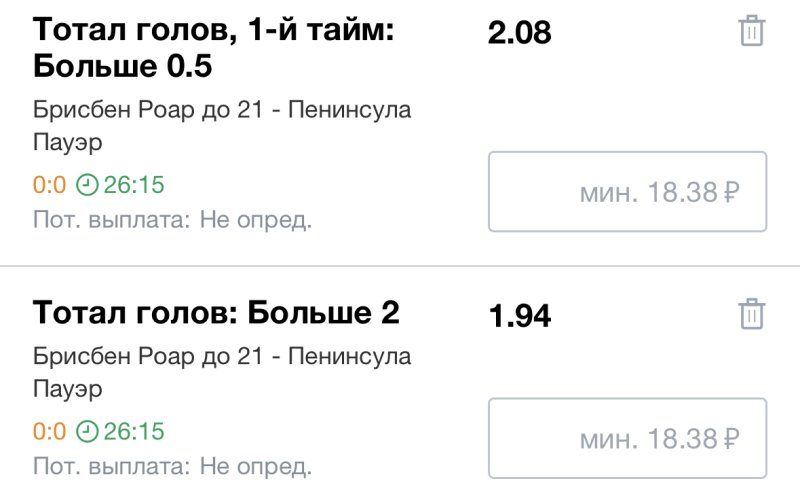The image size is (800, 498).
Task: Click the 2.08 odds value
Action: tap(519, 33)
